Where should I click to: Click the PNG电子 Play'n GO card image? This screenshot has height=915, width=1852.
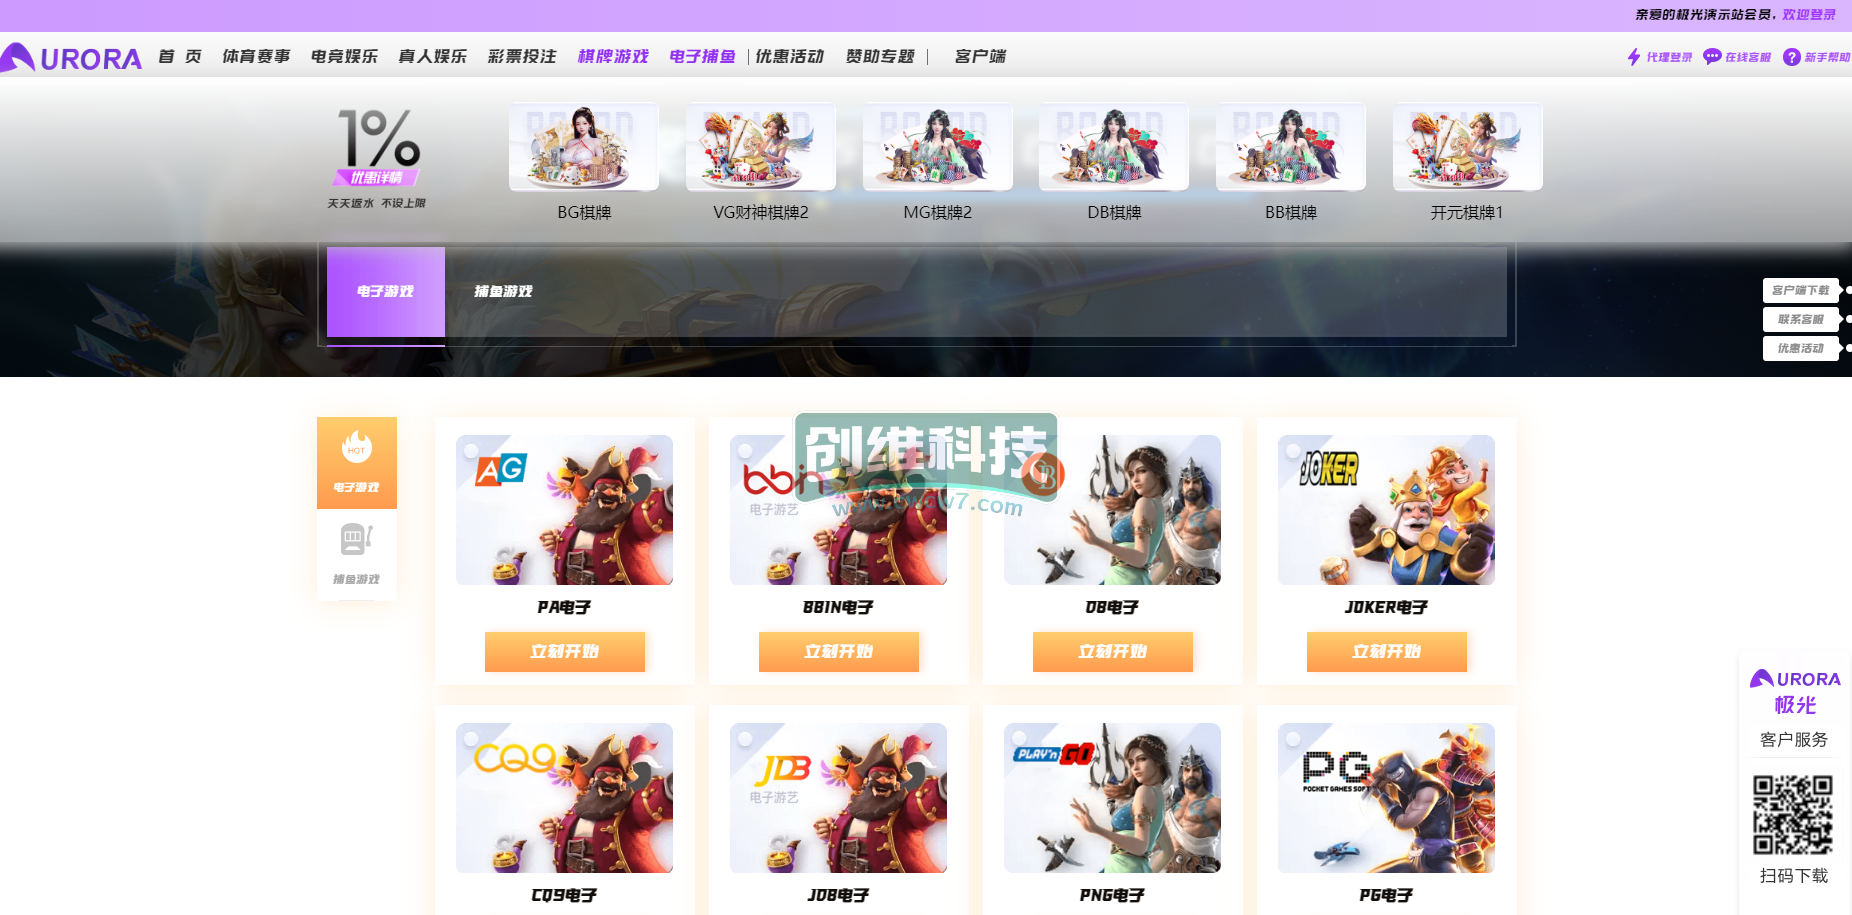(x=1112, y=798)
